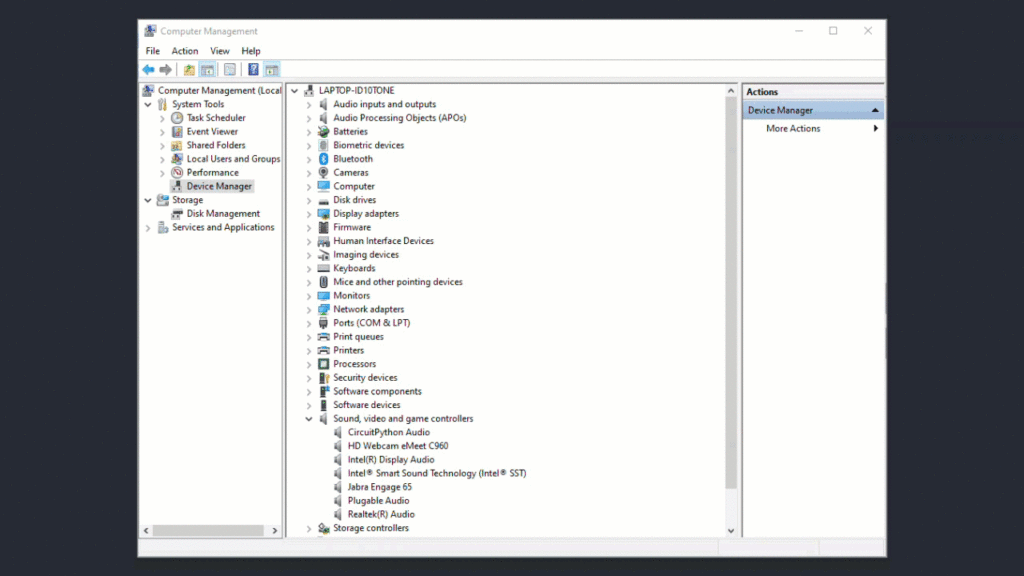Click the Bluetooth device category icon
The width and height of the screenshot is (1024, 576).
(x=323, y=159)
